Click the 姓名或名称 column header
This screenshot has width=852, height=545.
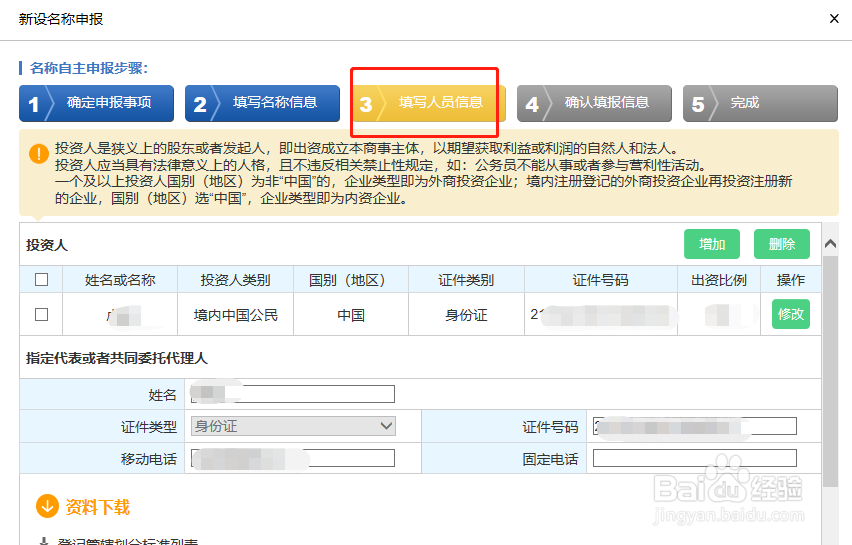[x=120, y=280]
